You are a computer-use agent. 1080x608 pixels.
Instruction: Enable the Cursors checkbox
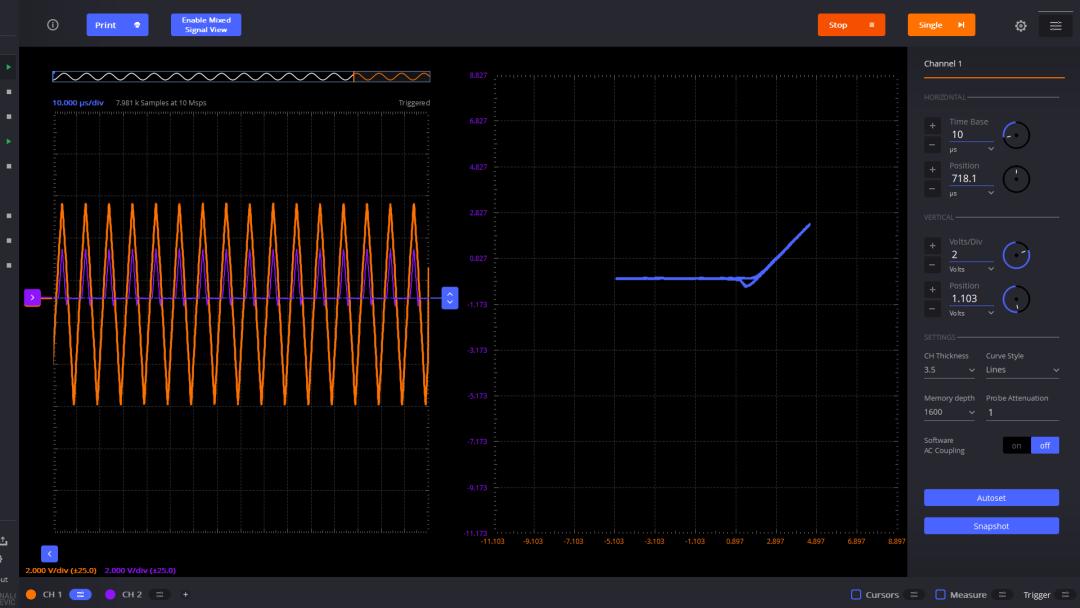[x=856, y=595]
